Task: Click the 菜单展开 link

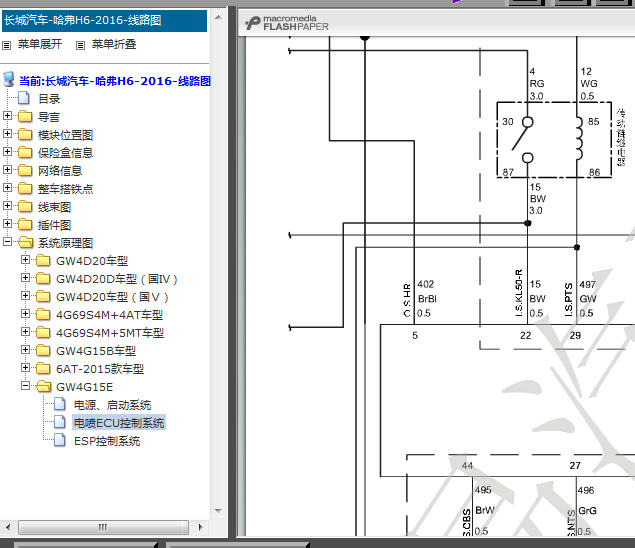Action: (x=40, y=44)
